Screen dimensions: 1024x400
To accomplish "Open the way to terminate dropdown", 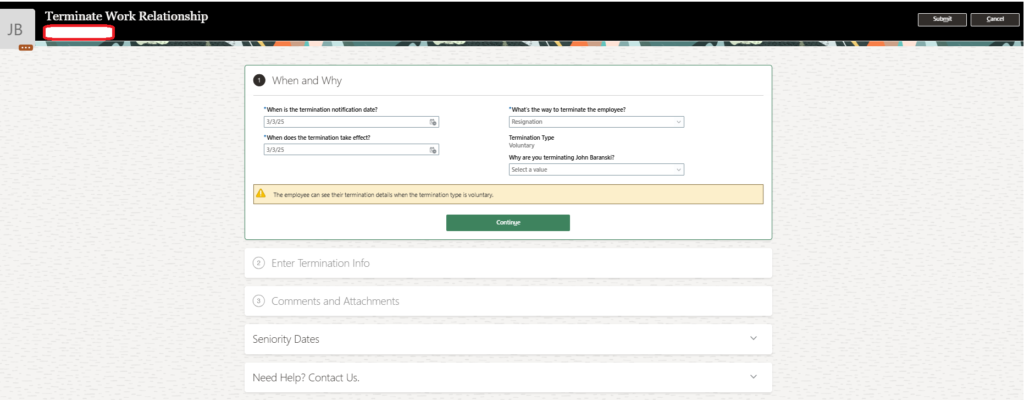I will pyautogui.click(x=596, y=122).
